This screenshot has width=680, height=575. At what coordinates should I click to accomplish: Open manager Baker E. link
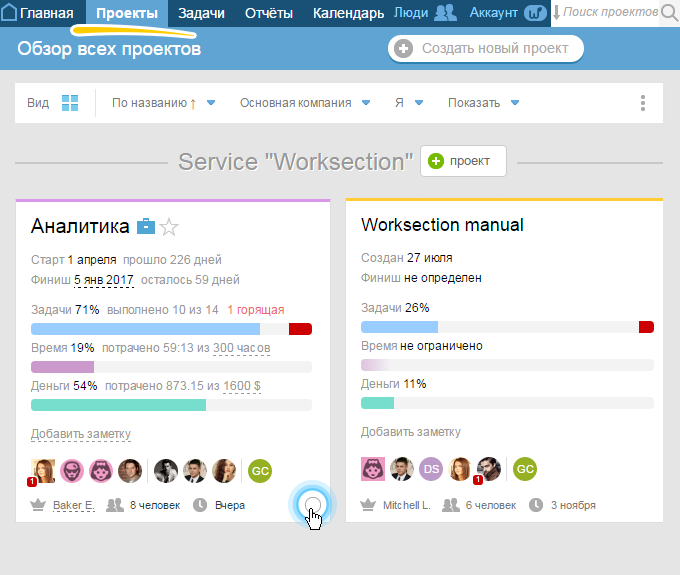[x=74, y=505]
